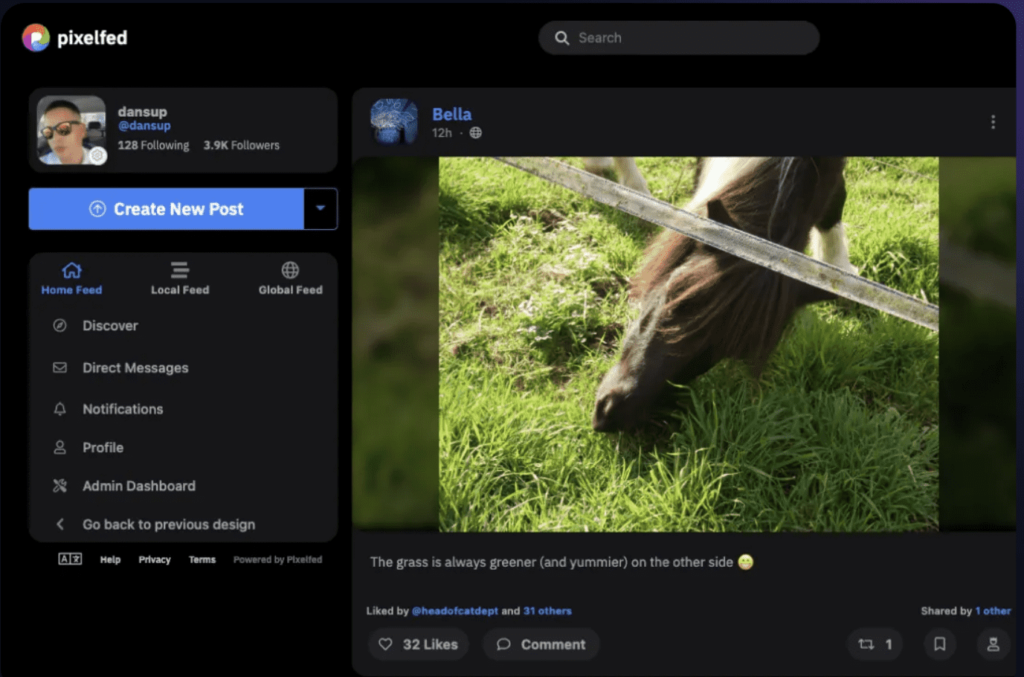Open the Terms link
The image size is (1024, 677).
[202, 559]
